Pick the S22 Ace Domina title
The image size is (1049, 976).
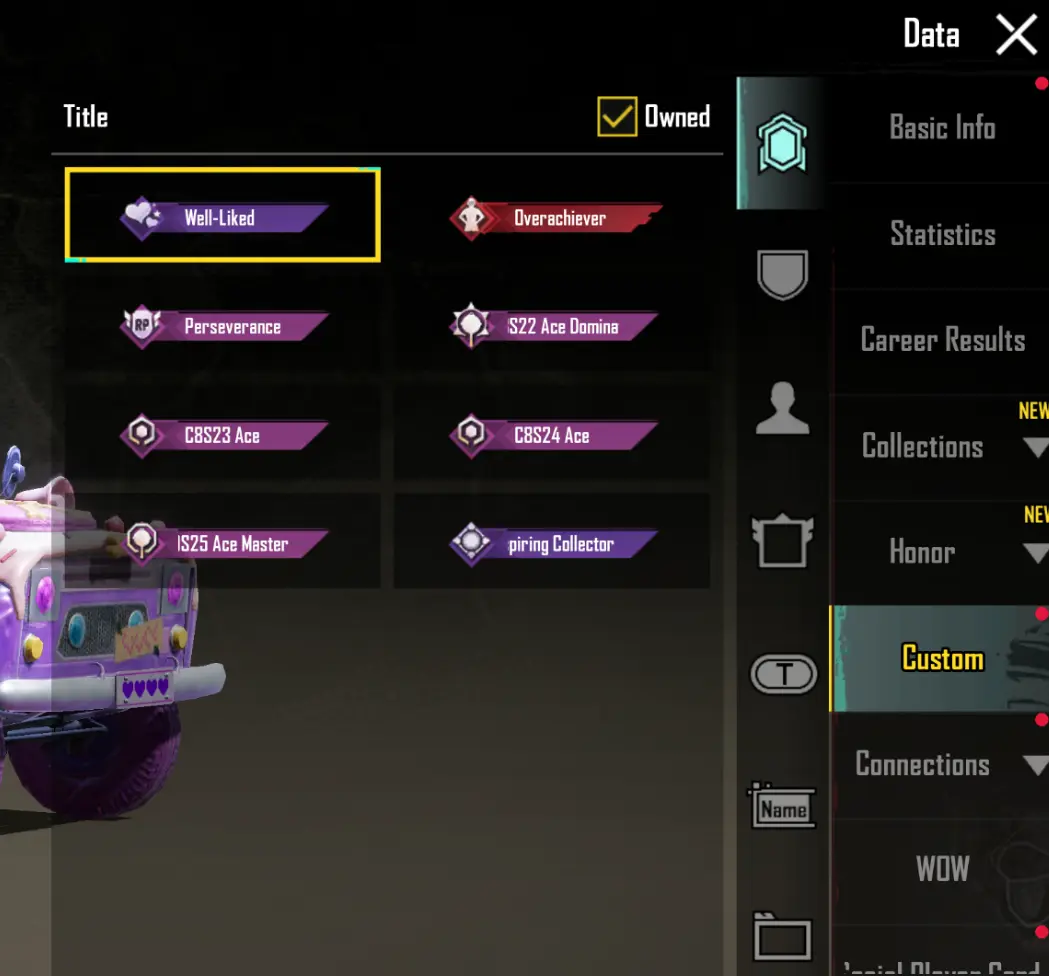coord(554,326)
